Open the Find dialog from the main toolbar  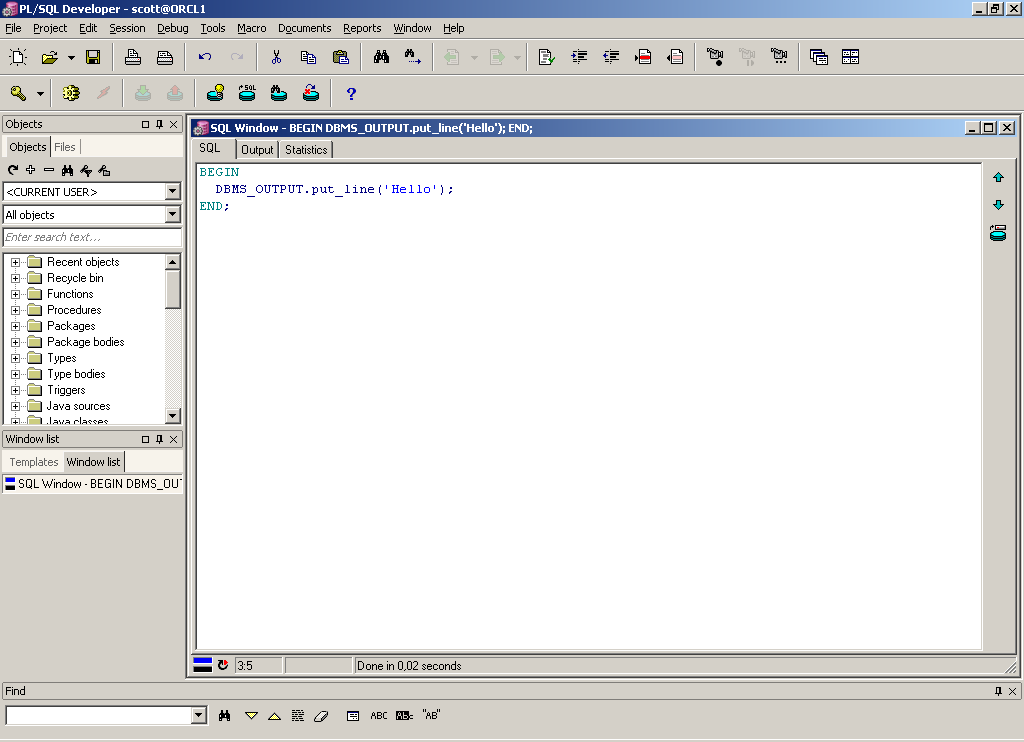pyautogui.click(x=383, y=57)
